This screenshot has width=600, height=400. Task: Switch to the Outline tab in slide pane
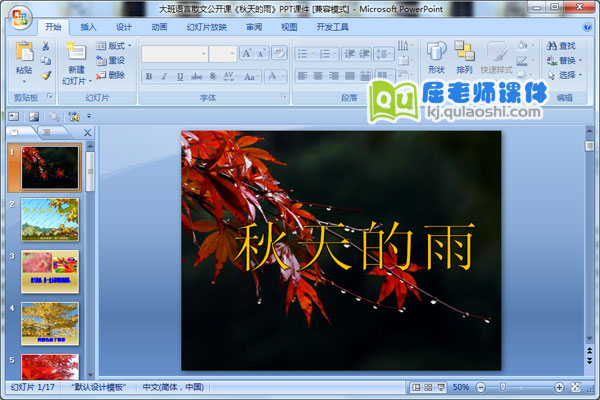click(x=48, y=132)
